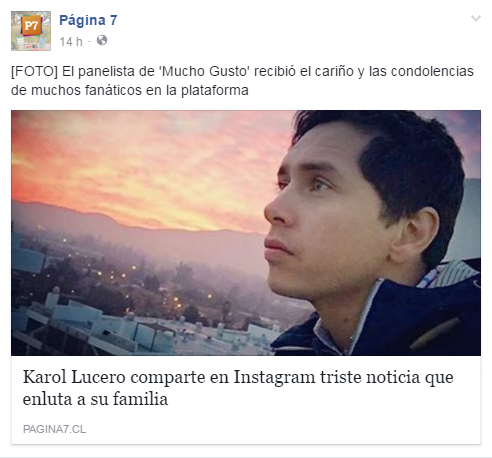Image resolution: width=492 pixels, height=458 pixels.
Task: Click the mountain ridge in the photo
Action: 133,220
